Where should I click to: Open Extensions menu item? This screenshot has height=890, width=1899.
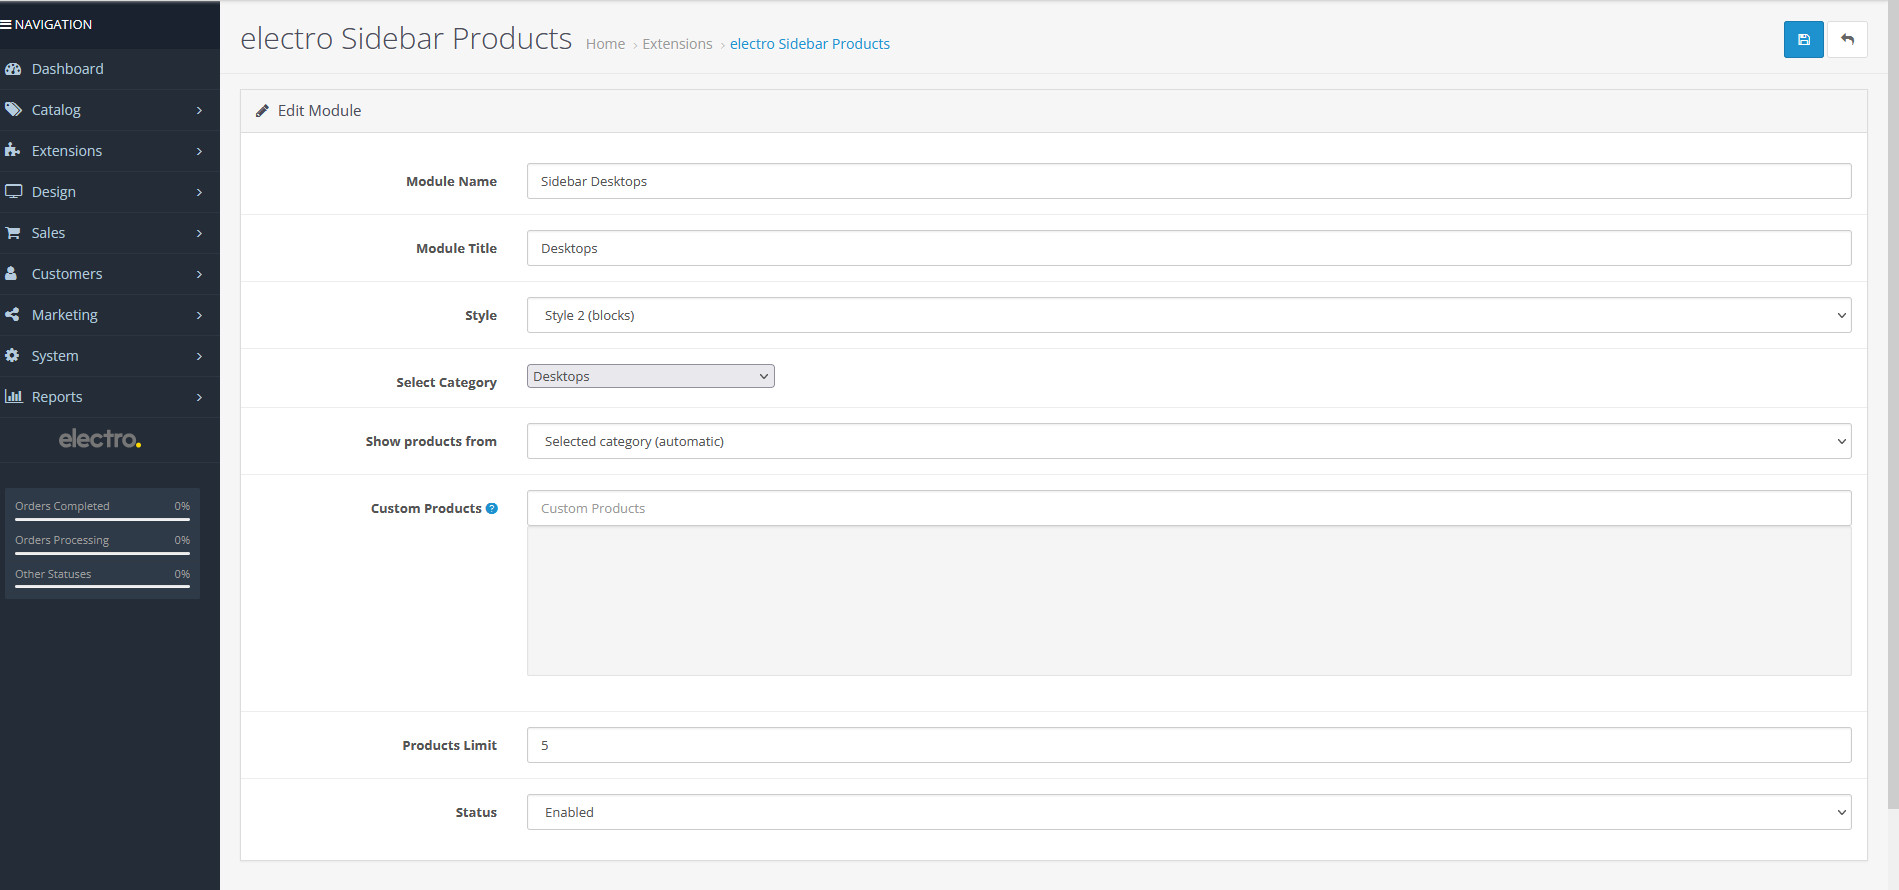(x=110, y=151)
